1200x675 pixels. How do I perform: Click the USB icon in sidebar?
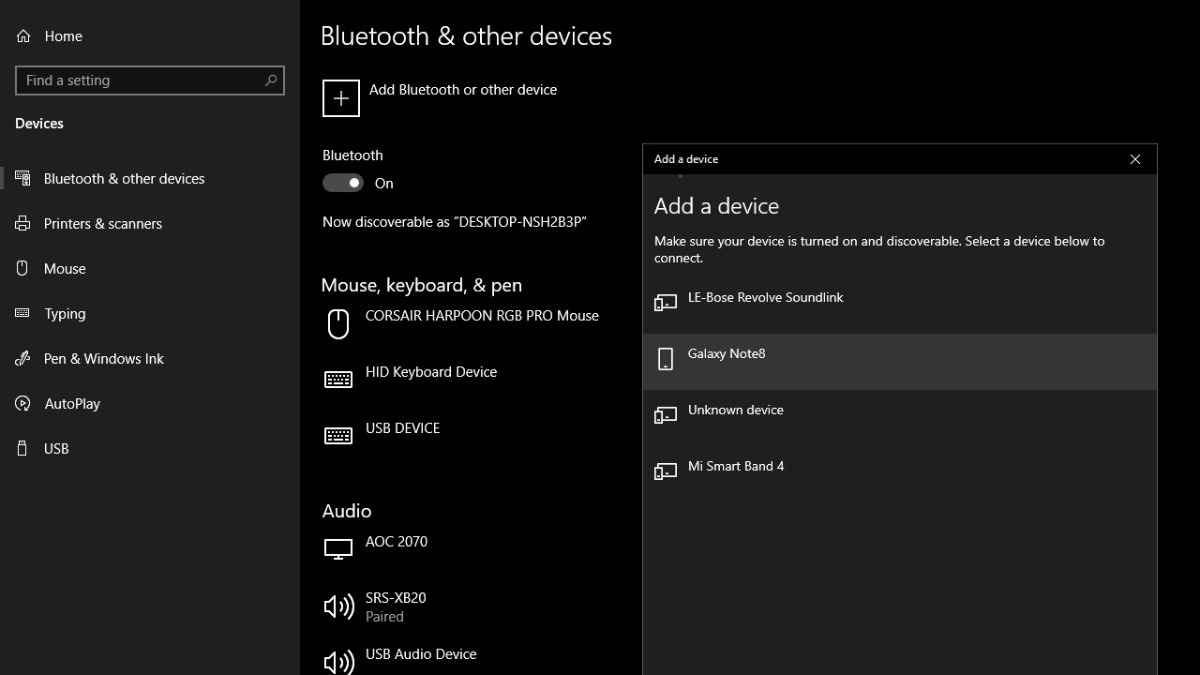coord(23,449)
